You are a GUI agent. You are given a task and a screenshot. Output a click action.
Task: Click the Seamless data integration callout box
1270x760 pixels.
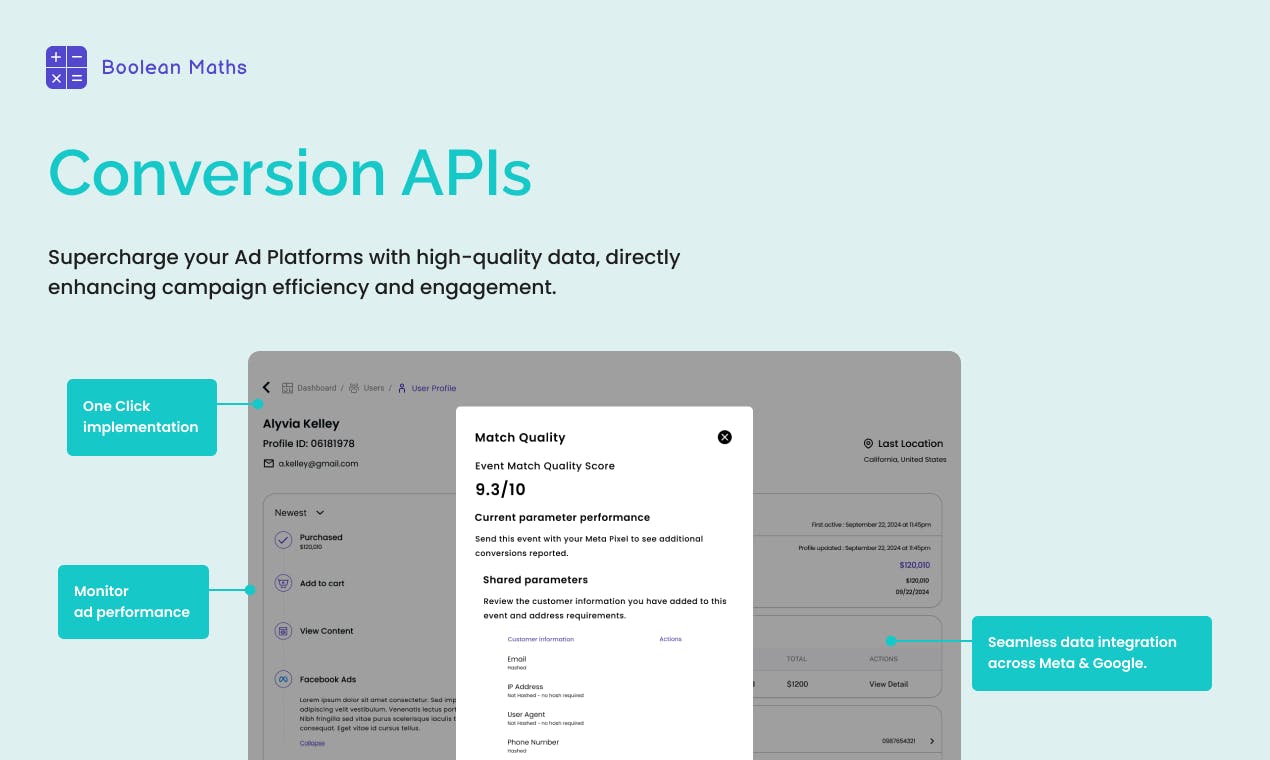(1092, 653)
